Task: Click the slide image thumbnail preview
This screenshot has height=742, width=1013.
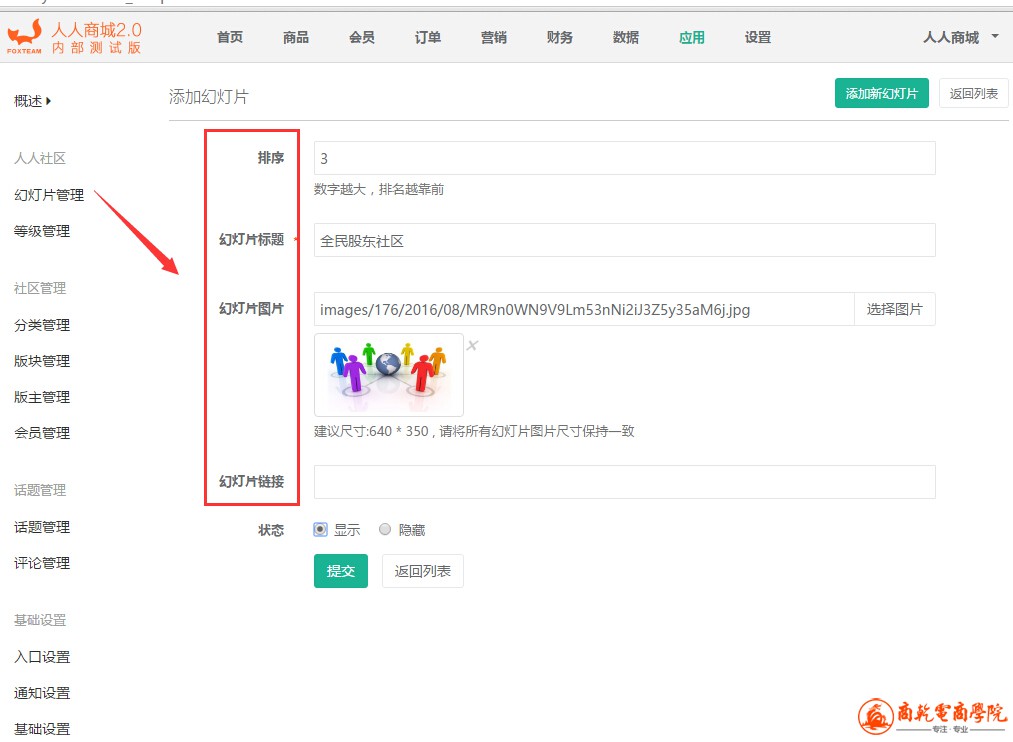Action: click(x=388, y=374)
